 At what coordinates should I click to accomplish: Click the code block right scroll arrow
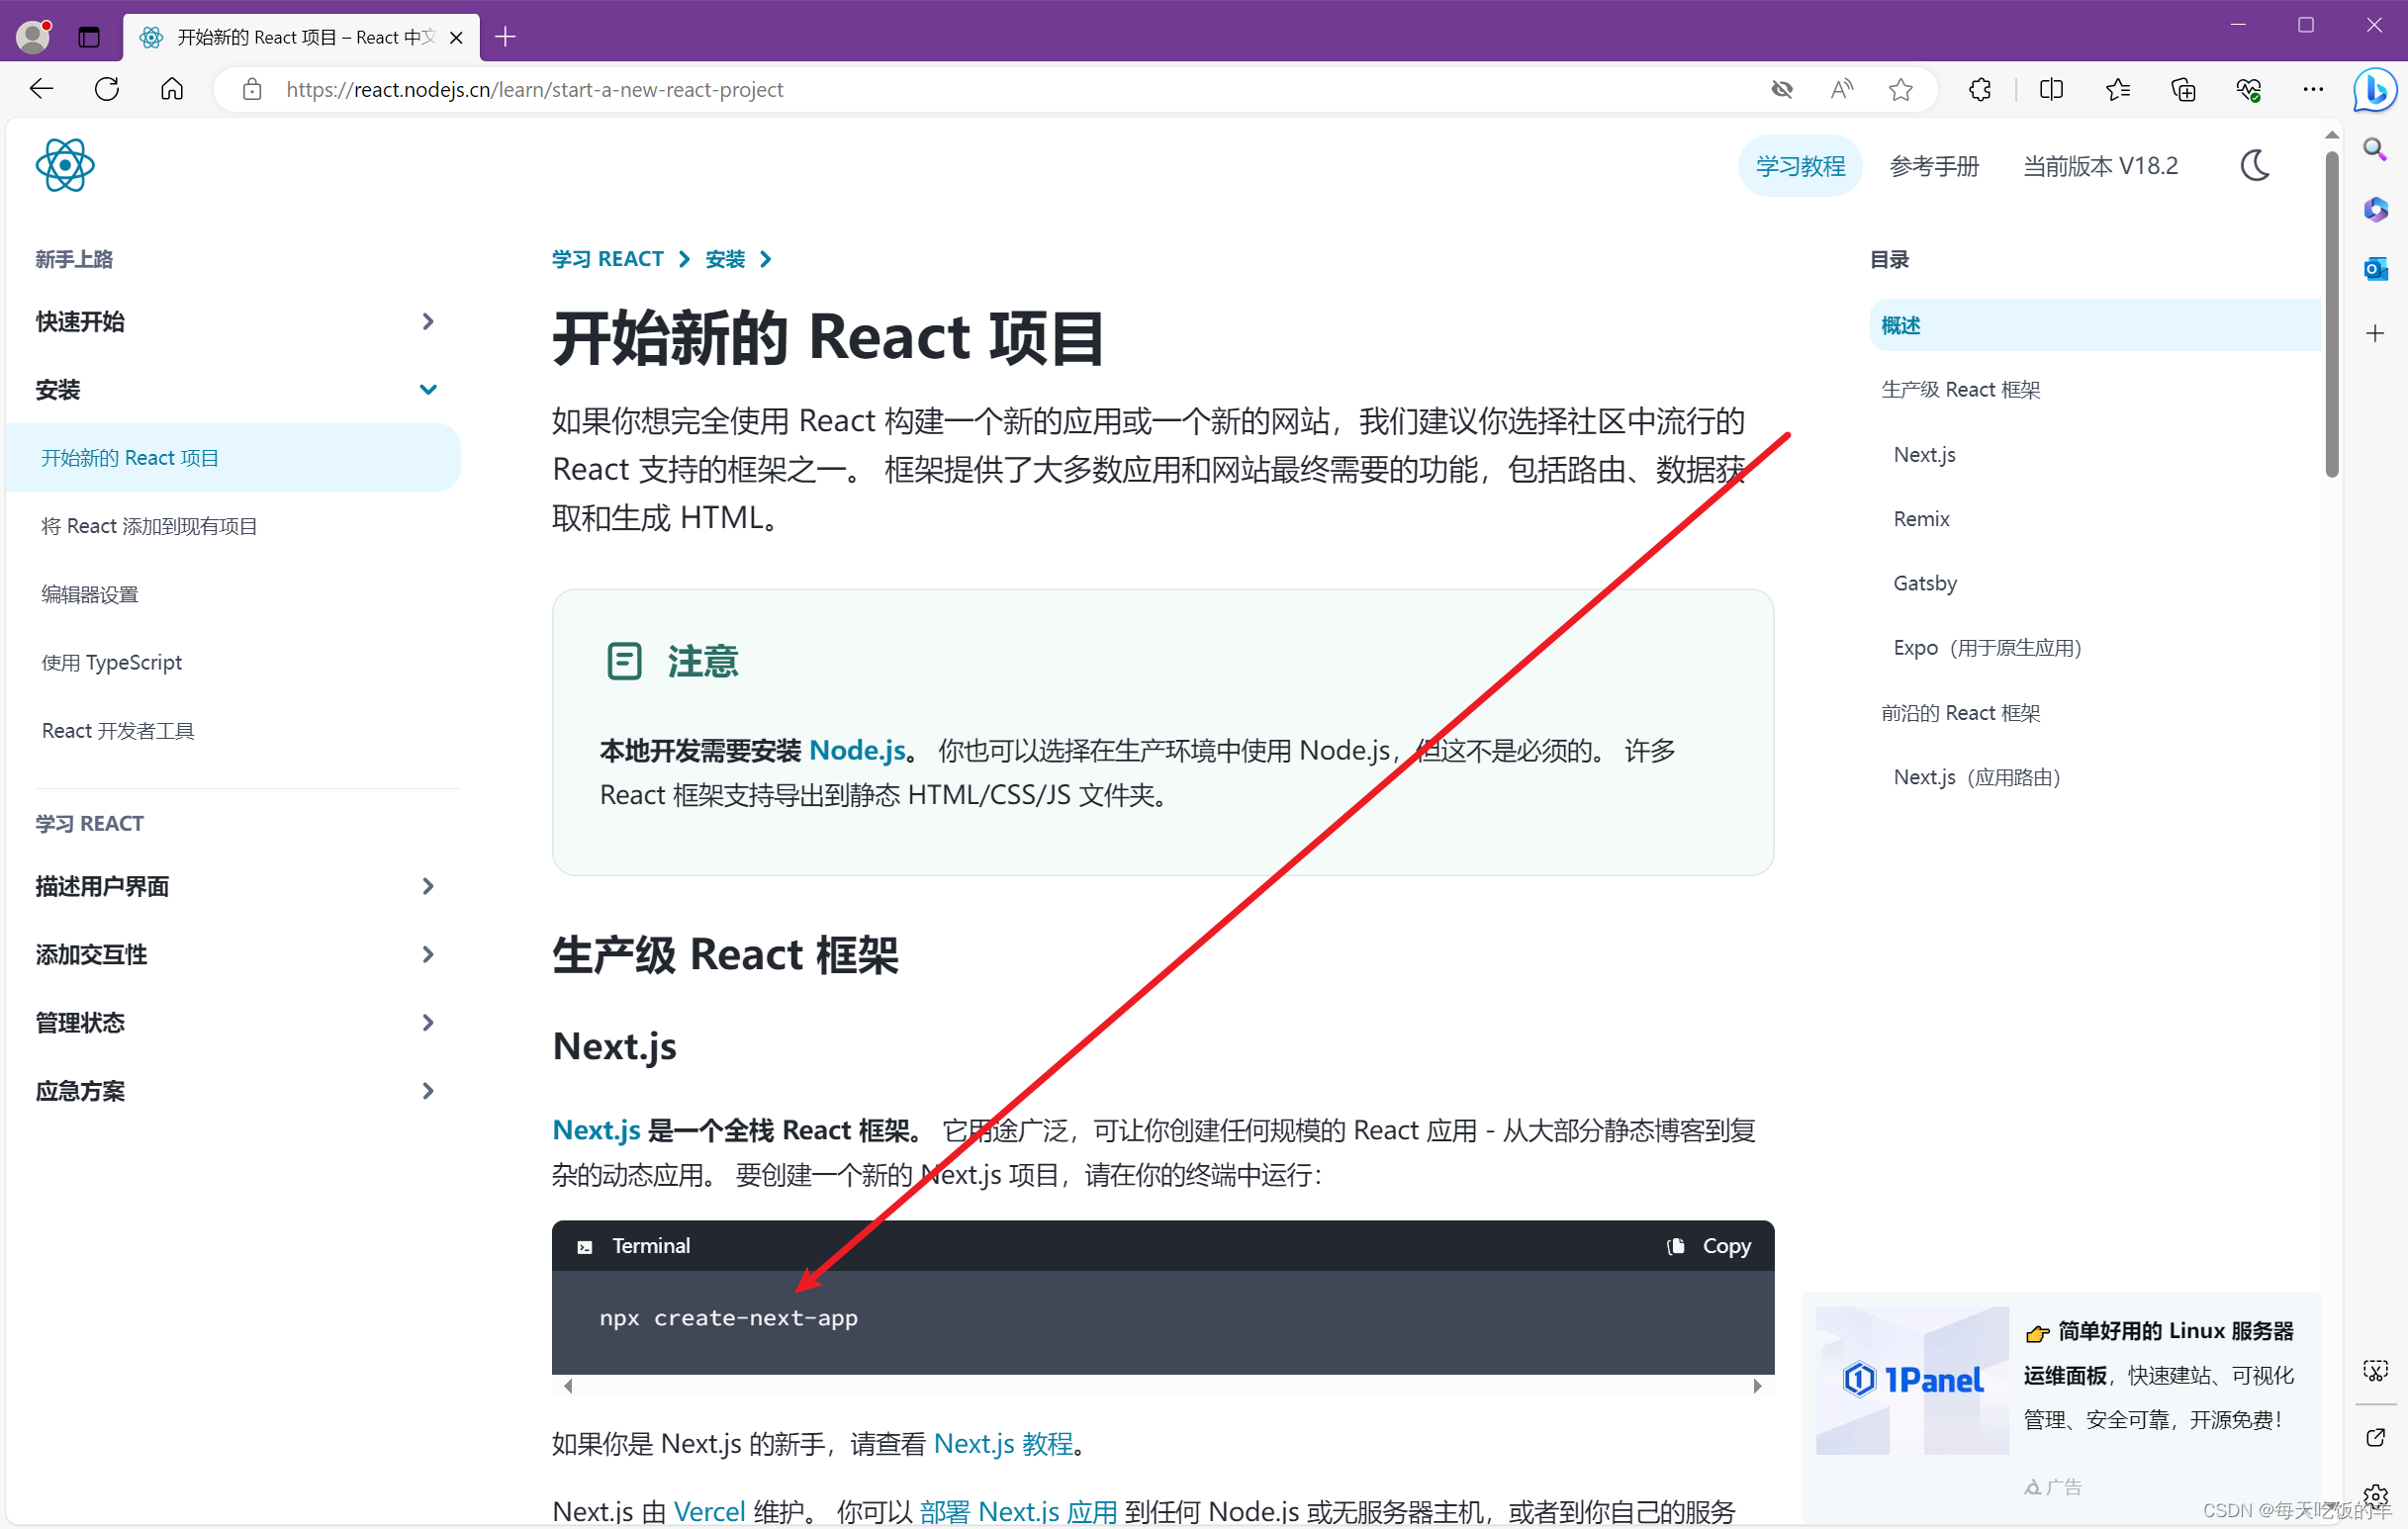[x=1756, y=1386]
